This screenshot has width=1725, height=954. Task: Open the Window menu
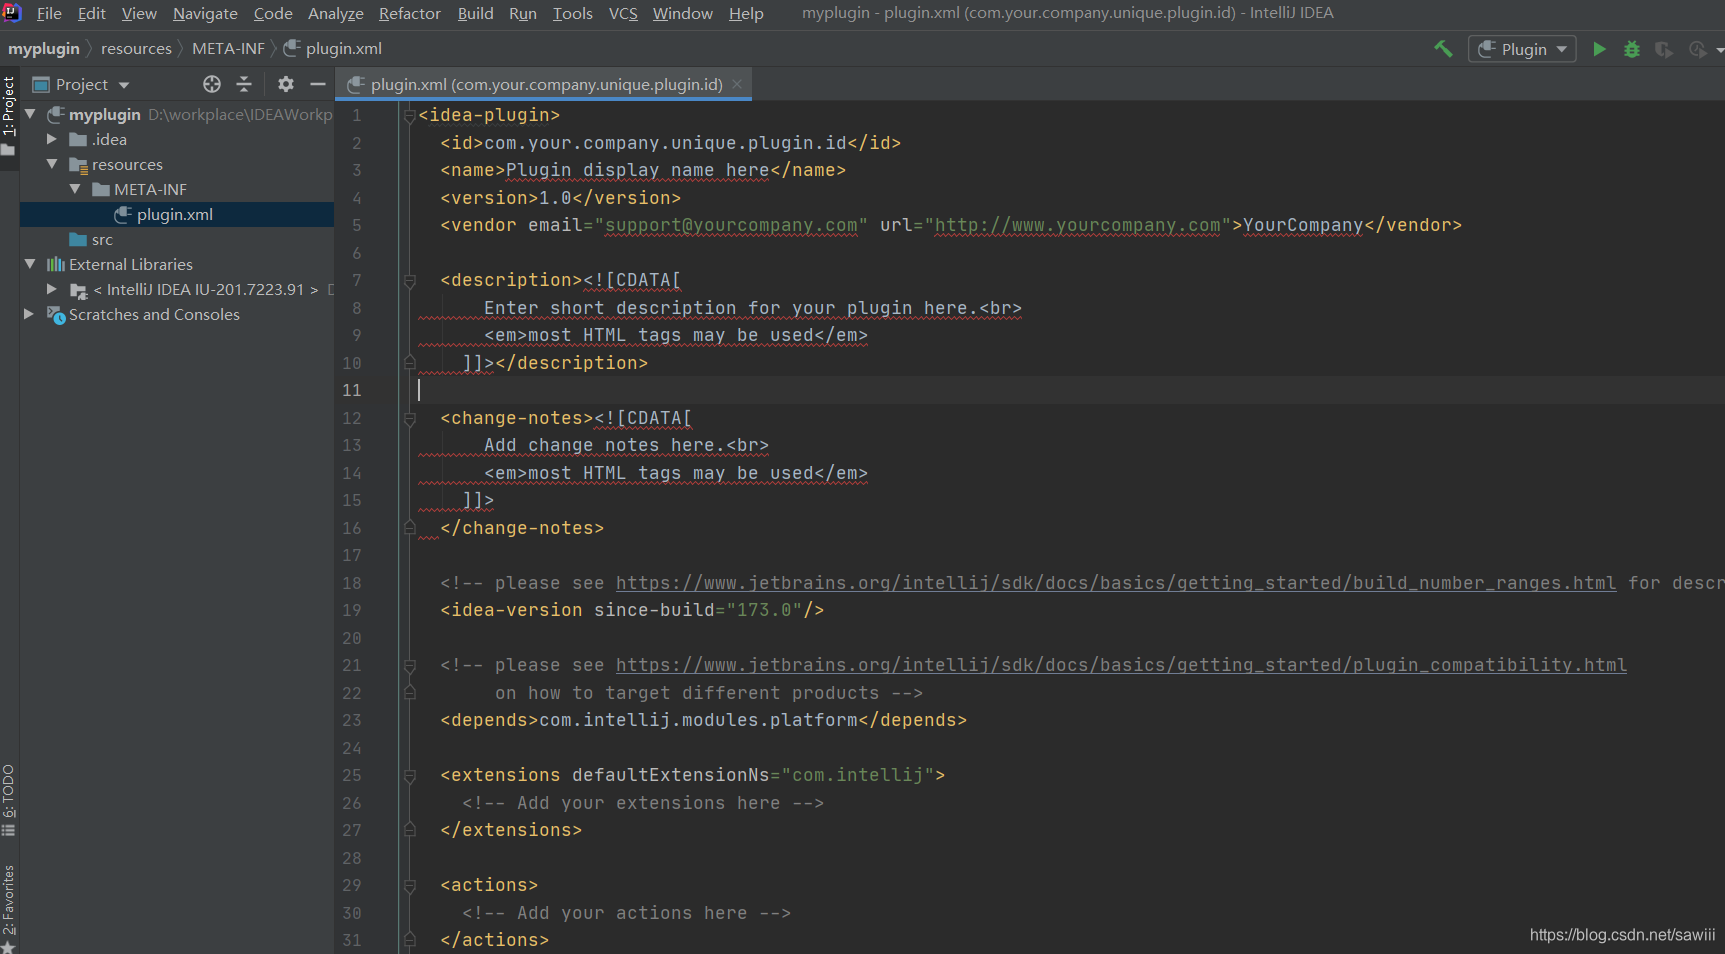683,13
